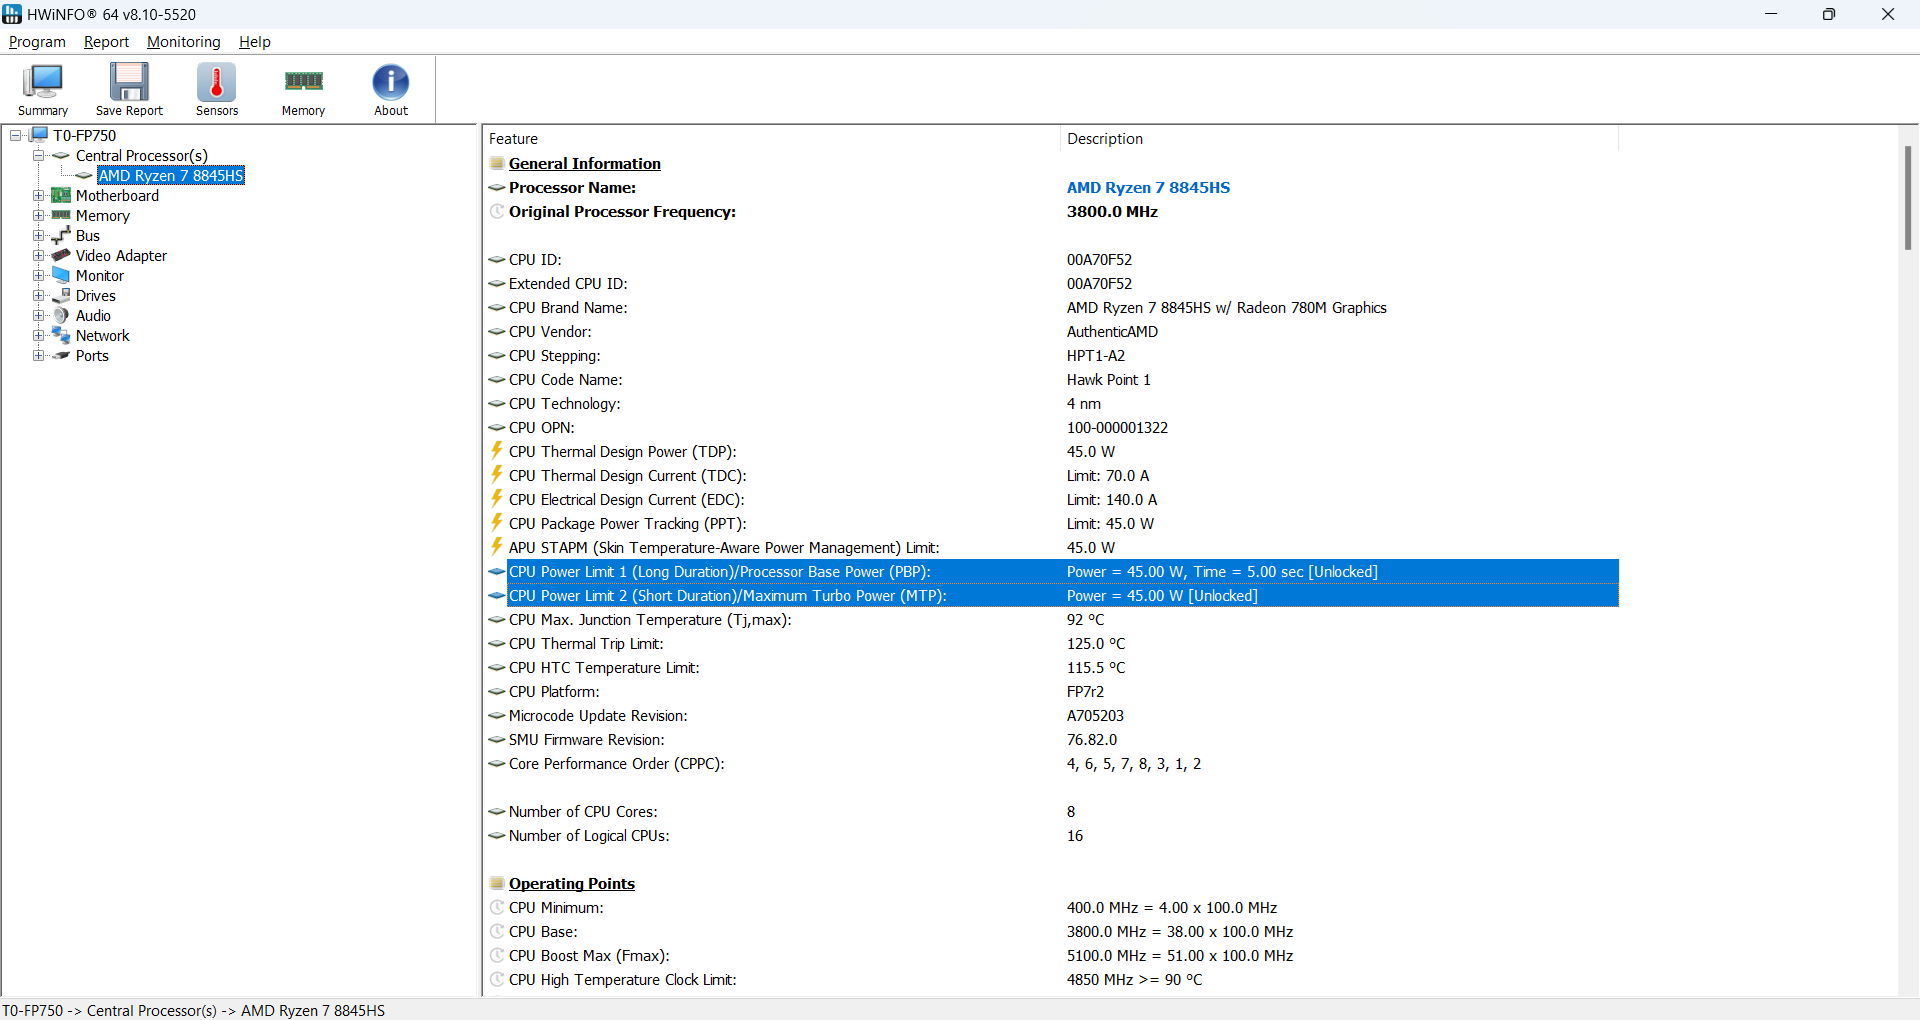Viewport: 1920px width, 1020px height.
Task: Click the Feature column header
Action: click(771, 138)
